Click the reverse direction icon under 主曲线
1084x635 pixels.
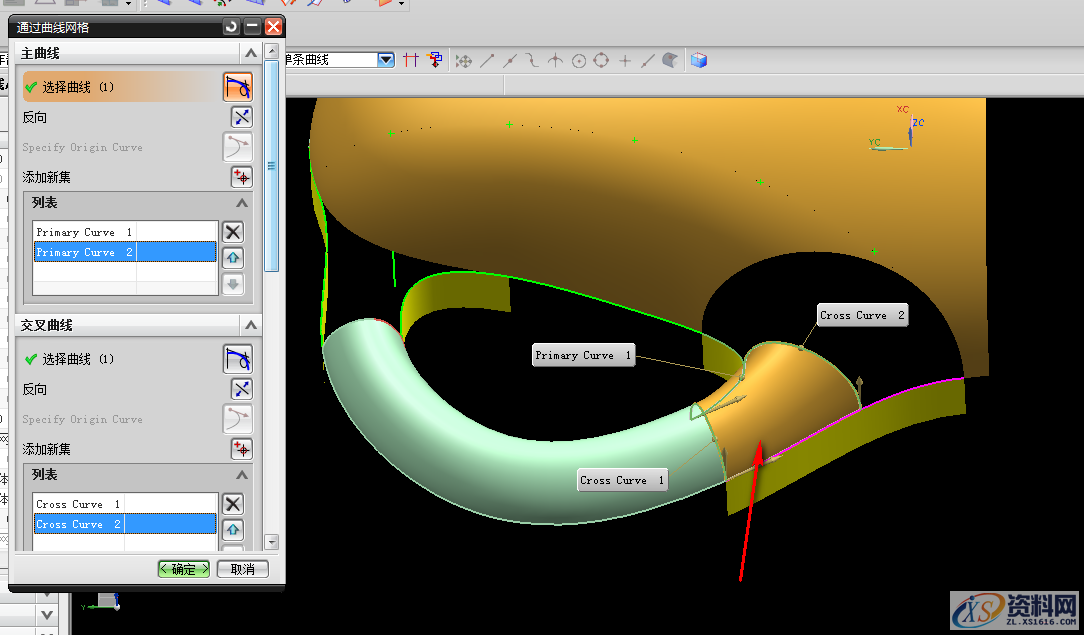(241, 117)
